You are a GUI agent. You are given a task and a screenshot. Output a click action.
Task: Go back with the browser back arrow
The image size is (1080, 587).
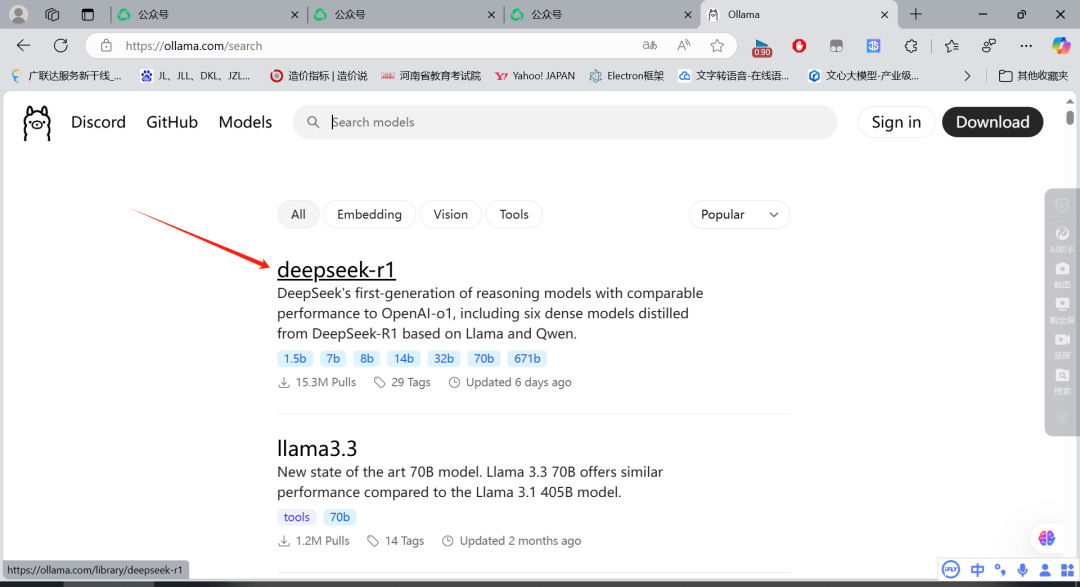[x=23, y=45]
